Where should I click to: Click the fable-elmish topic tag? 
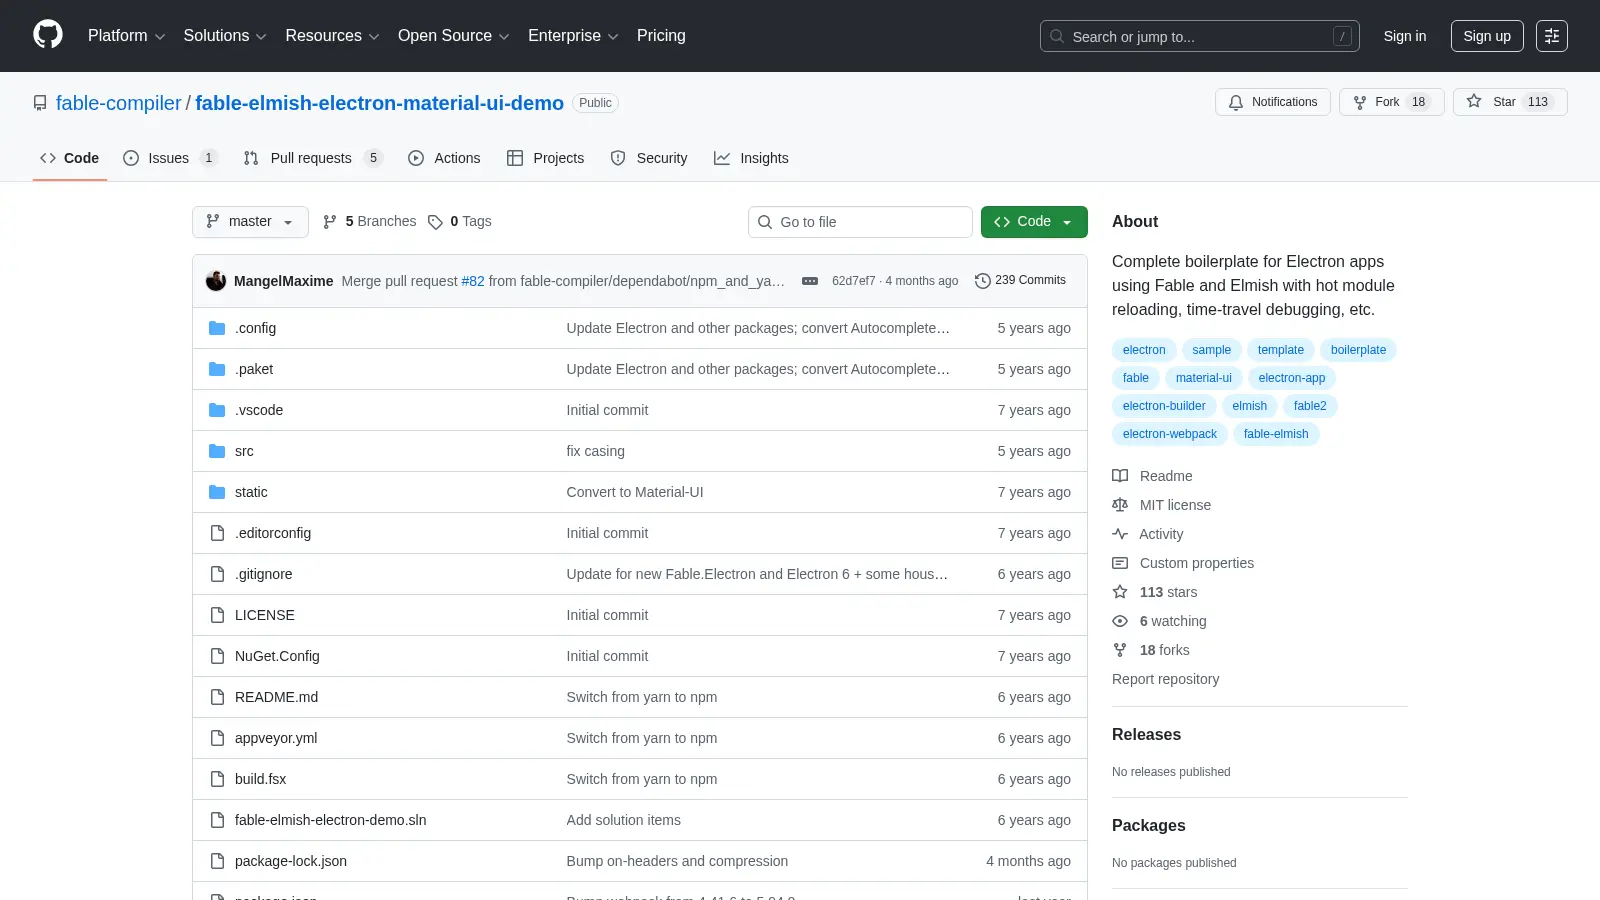(x=1276, y=434)
